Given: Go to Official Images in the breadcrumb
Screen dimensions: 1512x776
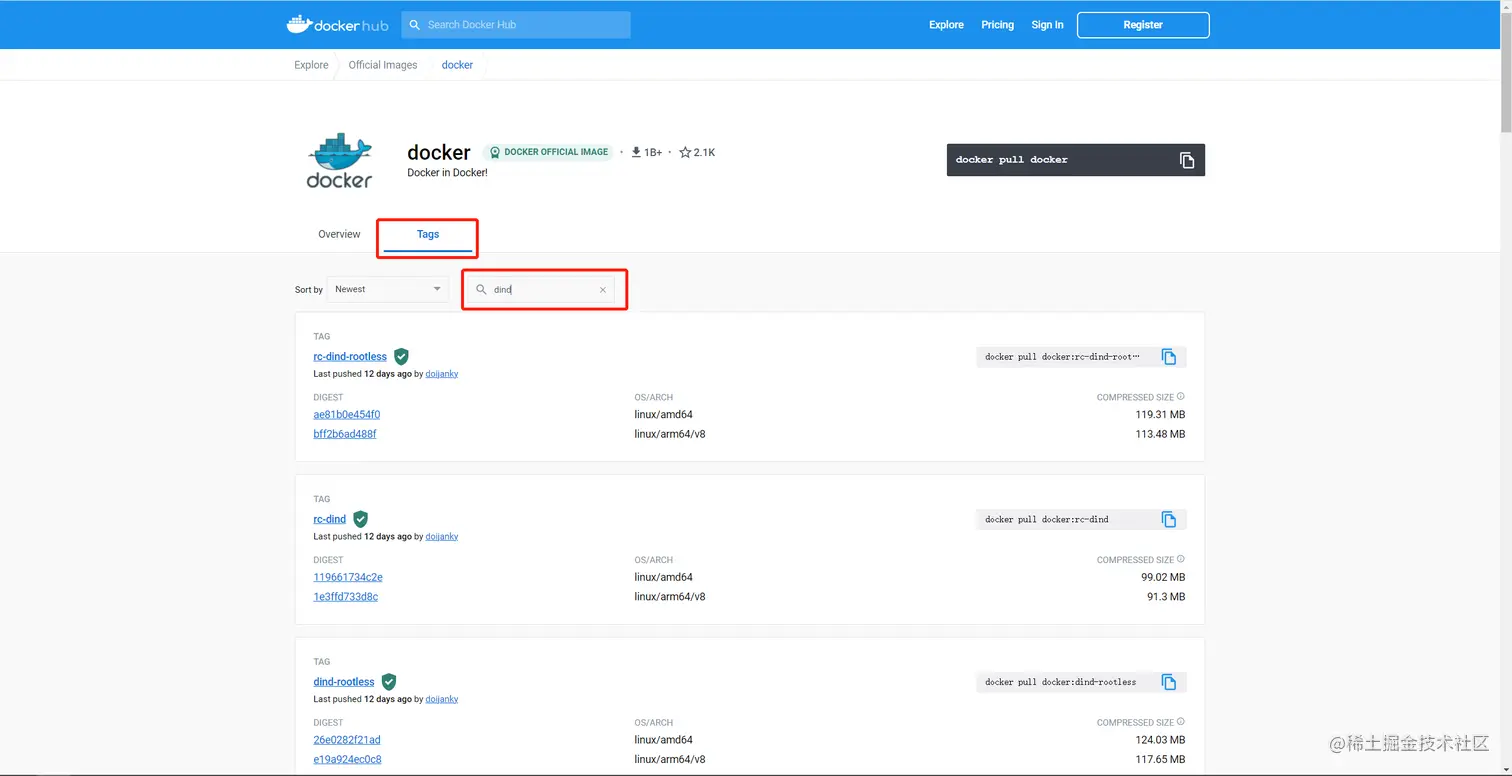Looking at the screenshot, I should [x=383, y=65].
